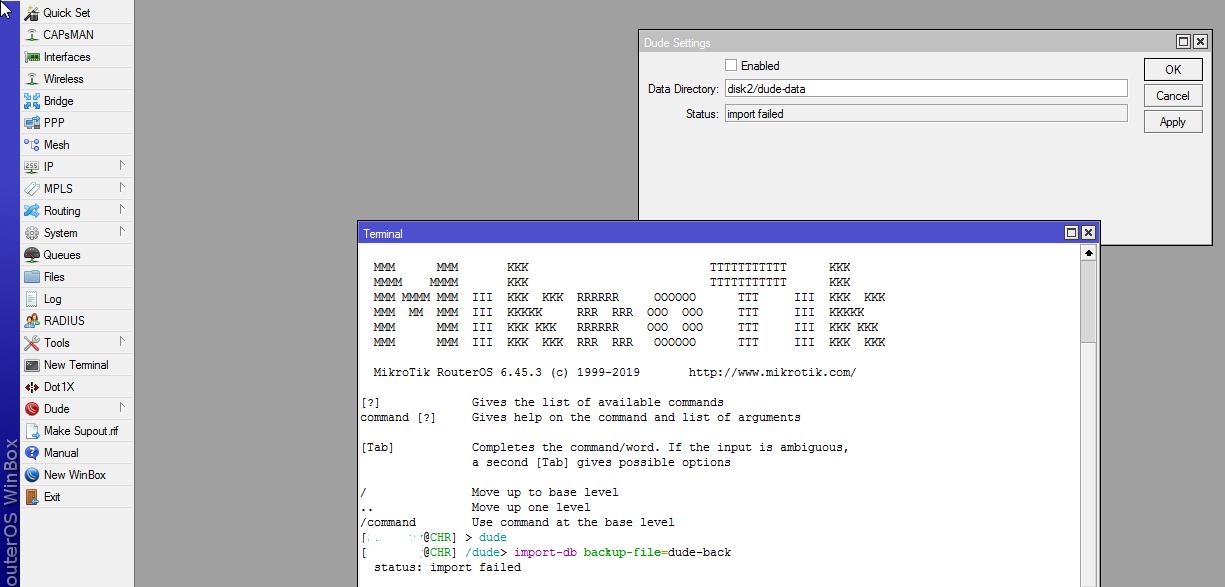
Task: Expand the System submenu arrow
Action: click(122, 232)
